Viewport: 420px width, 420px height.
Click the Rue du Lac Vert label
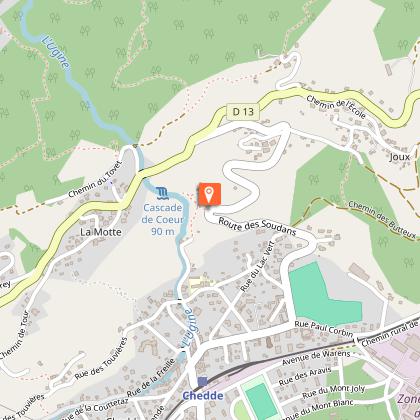(257, 266)
